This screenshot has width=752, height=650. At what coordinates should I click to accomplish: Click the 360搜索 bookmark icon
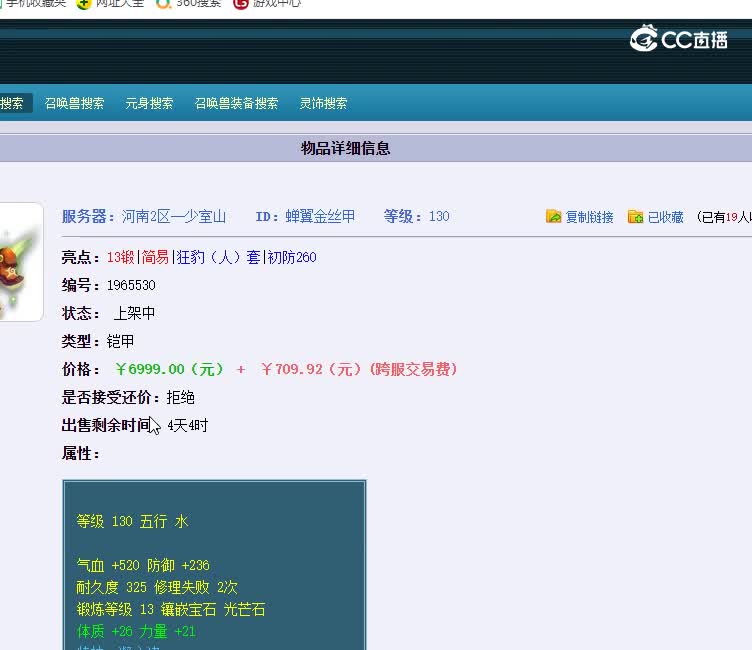tap(164, 4)
